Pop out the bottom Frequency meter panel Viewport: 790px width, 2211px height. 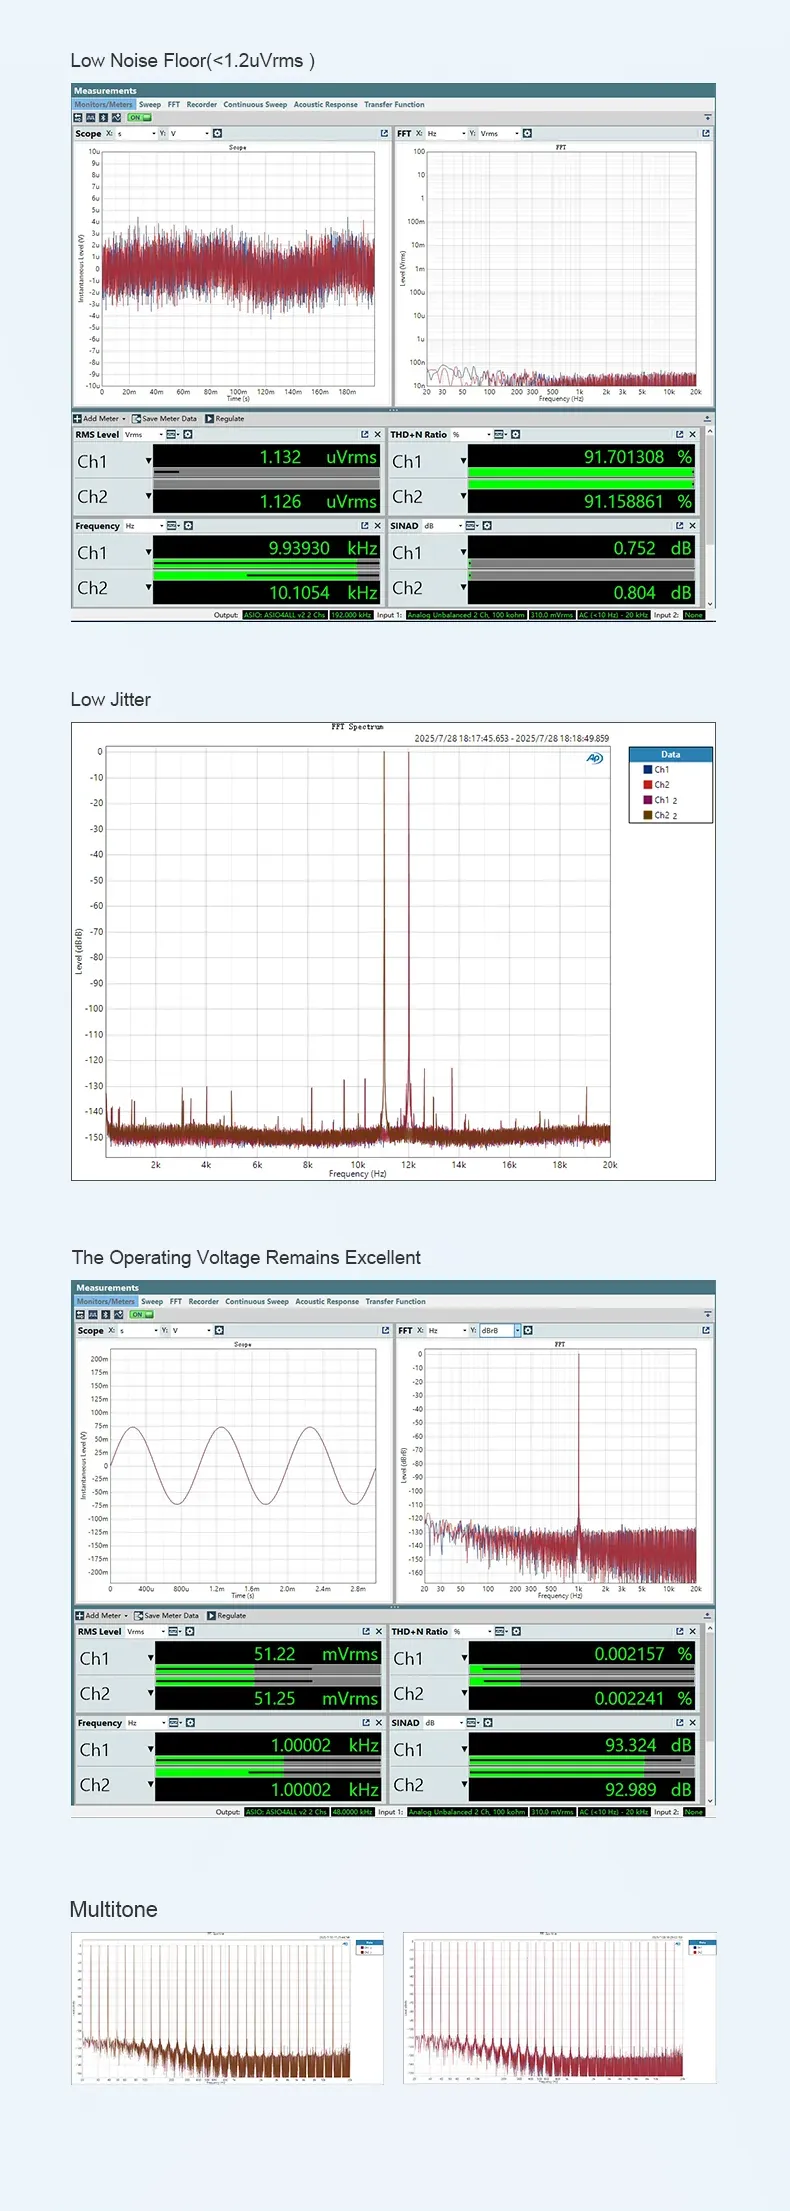[366, 1722]
